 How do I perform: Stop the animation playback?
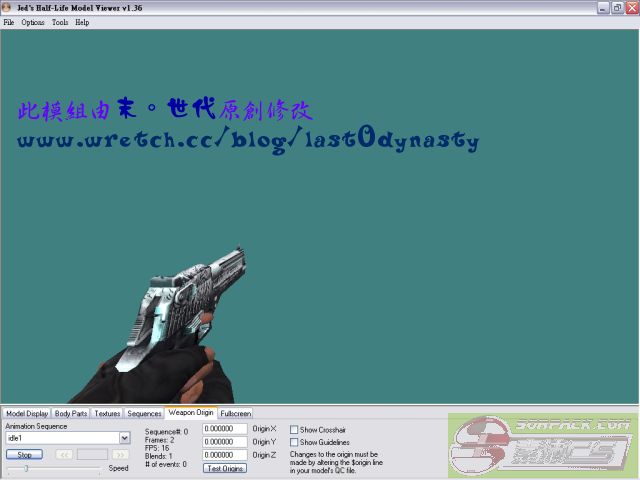pyautogui.click(x=24, y=455)
